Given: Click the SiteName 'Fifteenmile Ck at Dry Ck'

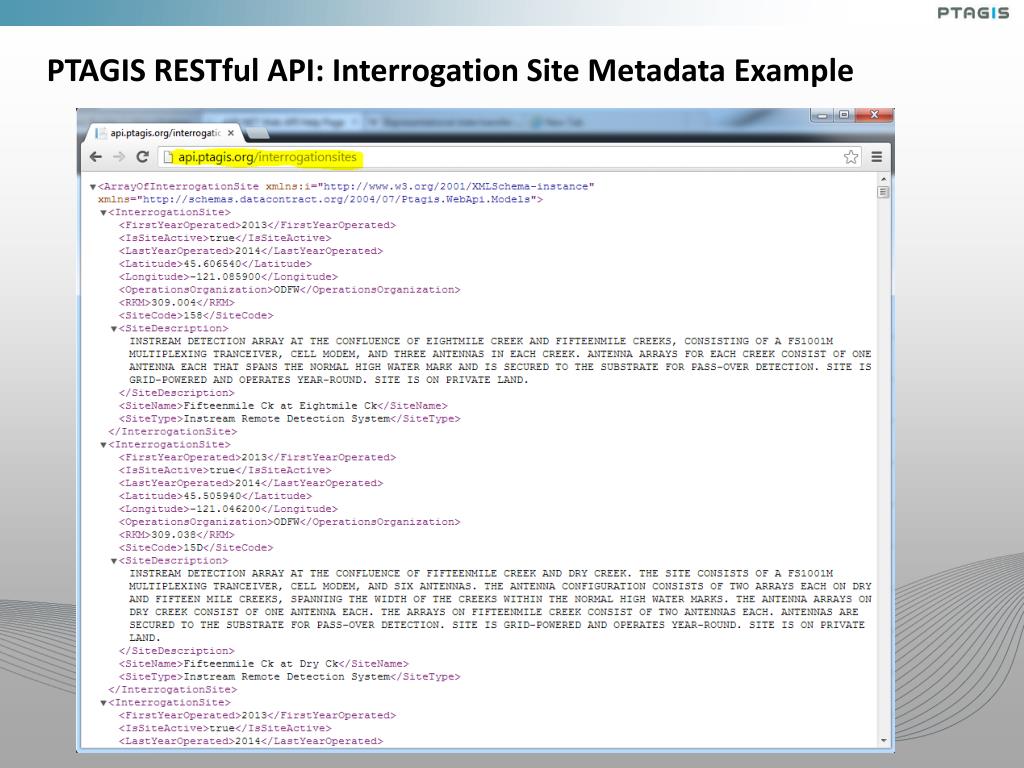Looking at the screenshot, I should click(x=261, y=664).
